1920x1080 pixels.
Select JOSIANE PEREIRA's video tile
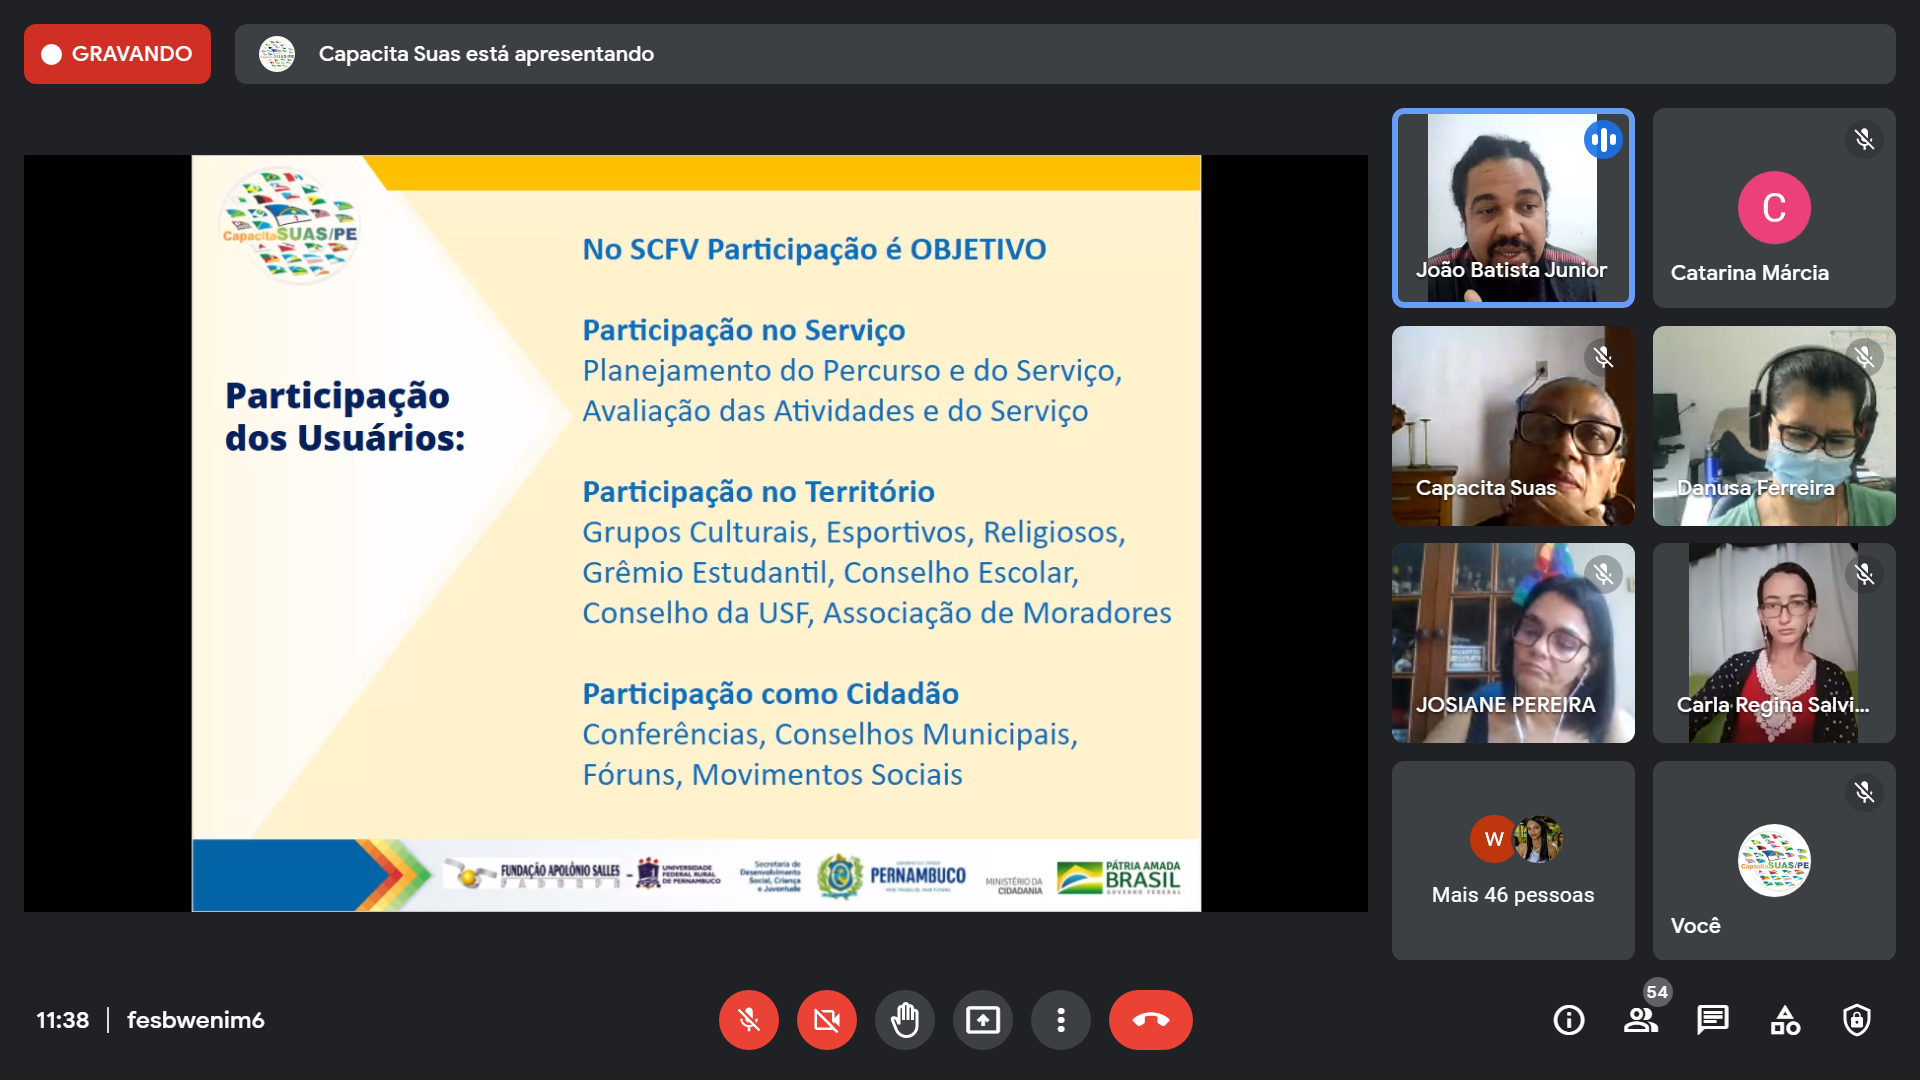click(x=1512, y=642)
